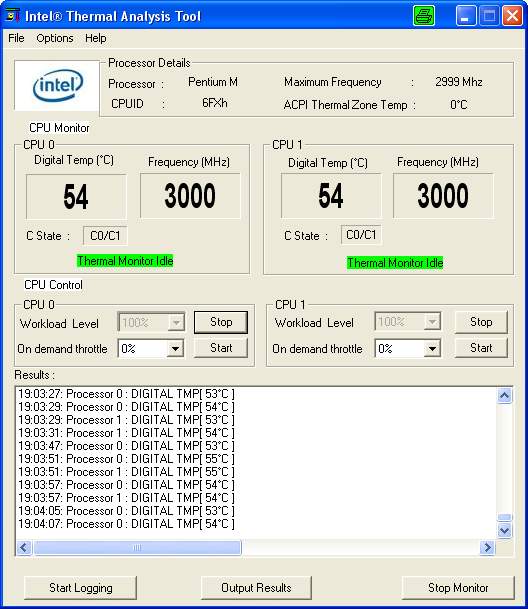Screen dimensions: 528x609
Task: Select the 19:03:29 Processor 0 54°C entry
Action: (x=126, y=407)
